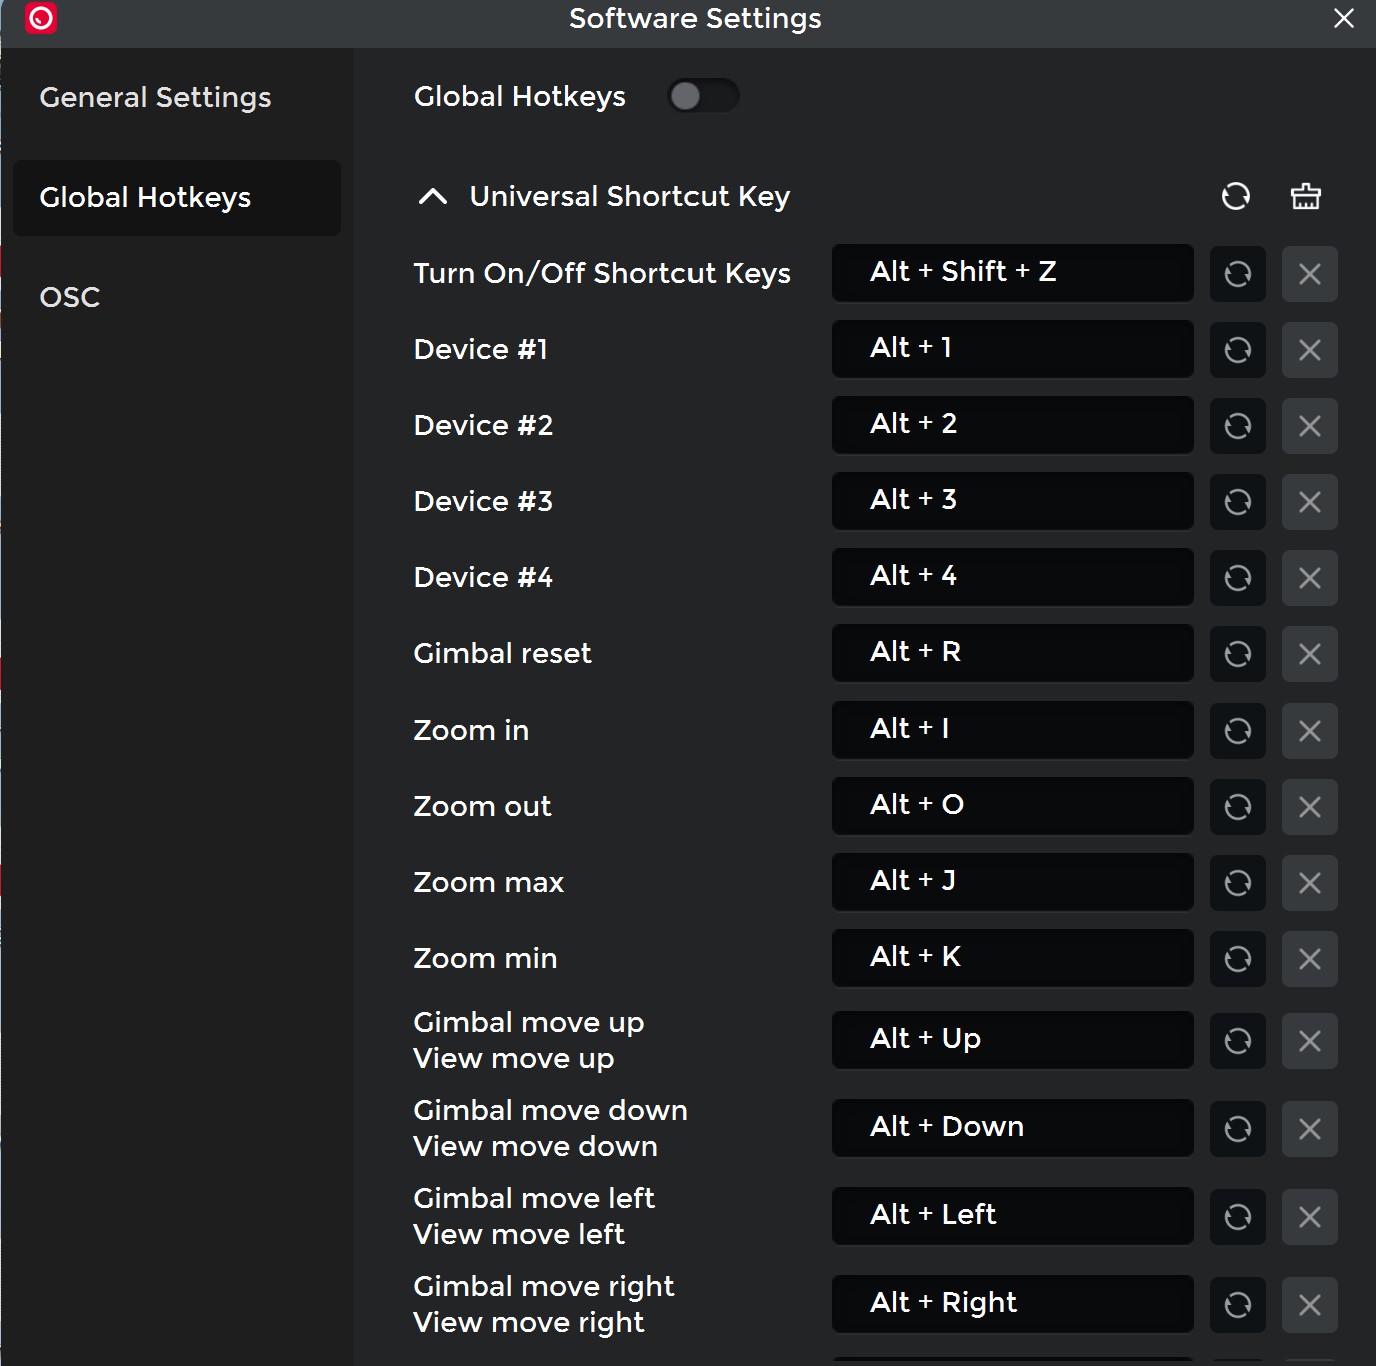Delete the Turn On/Off Shortcut Keys binding
Screen dimensions: 1376x1366
point(1309,274)
